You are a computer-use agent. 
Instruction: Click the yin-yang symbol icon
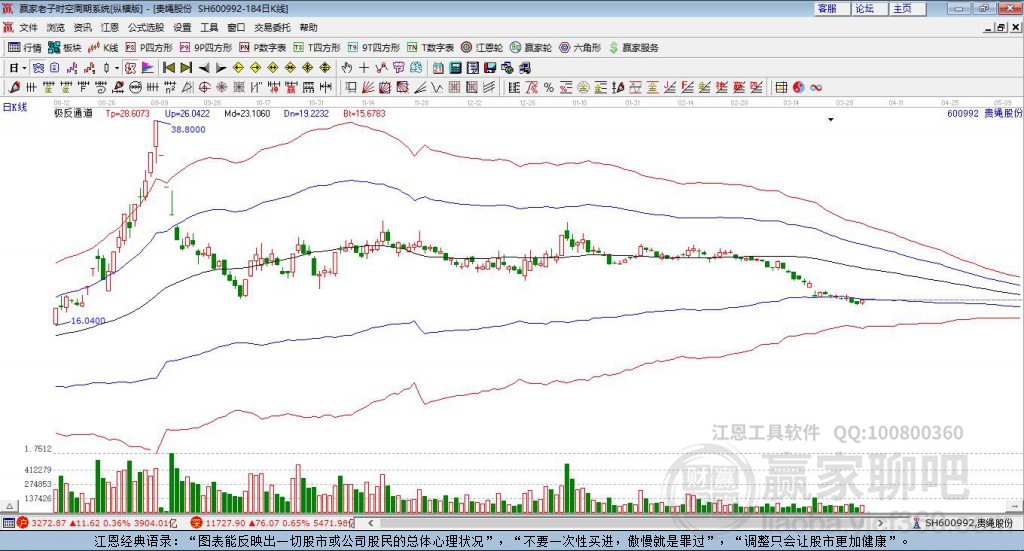[x=799, y=87]
